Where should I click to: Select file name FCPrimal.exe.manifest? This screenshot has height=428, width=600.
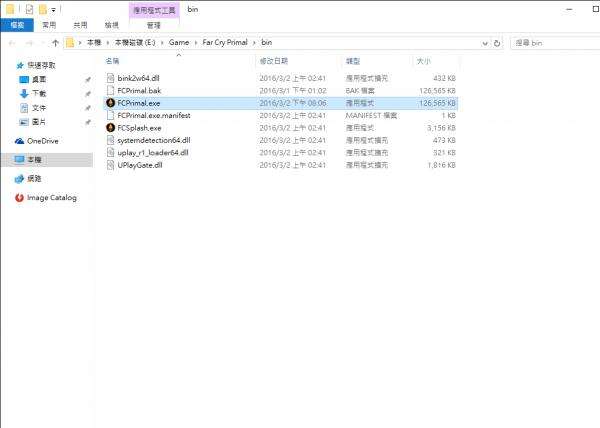coord(154,116)
